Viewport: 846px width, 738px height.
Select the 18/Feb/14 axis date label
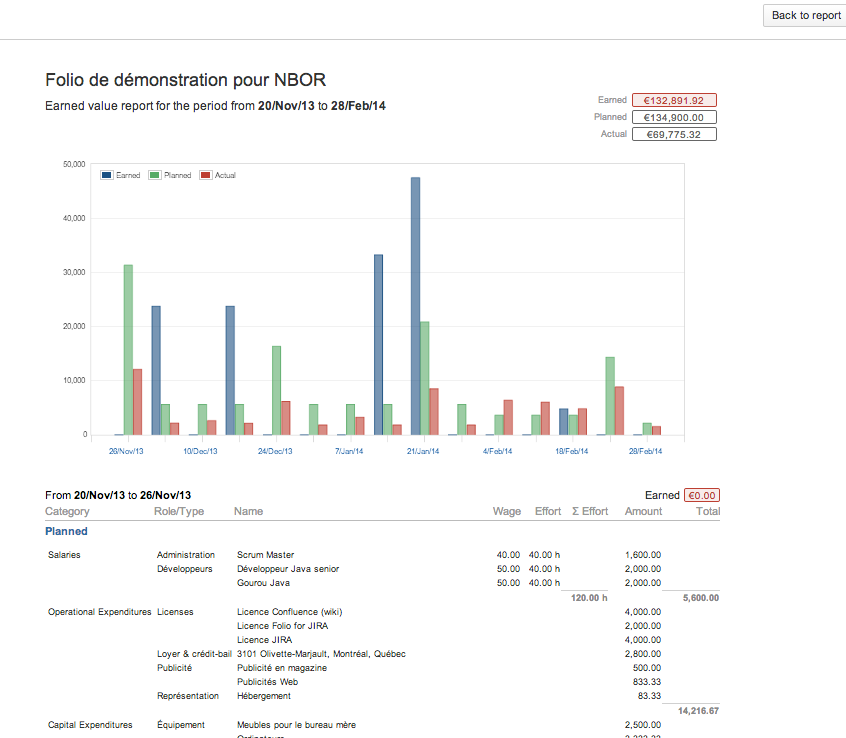click(x=572, y=451)
